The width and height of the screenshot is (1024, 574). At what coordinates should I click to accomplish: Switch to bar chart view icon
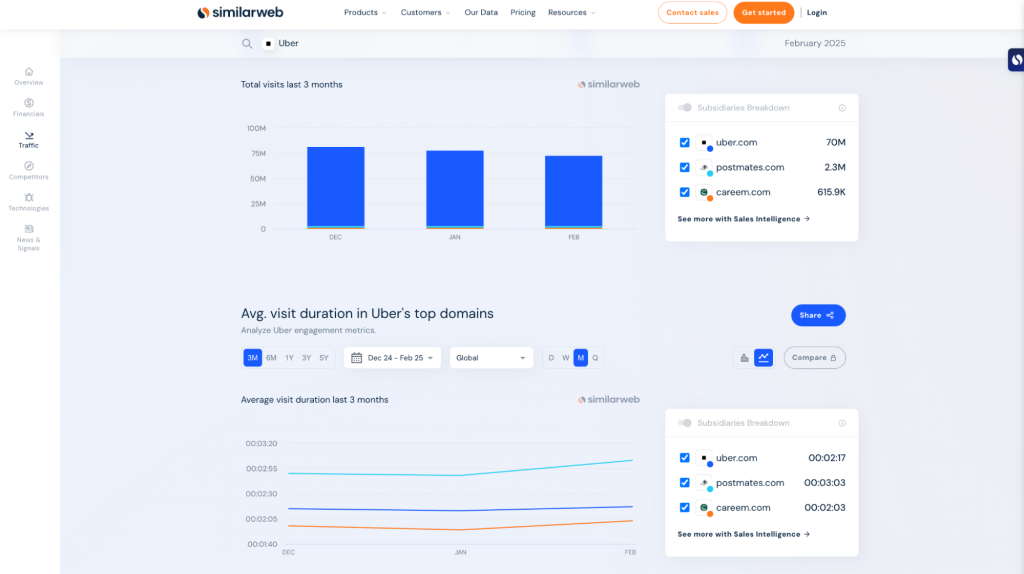point(744,358)
